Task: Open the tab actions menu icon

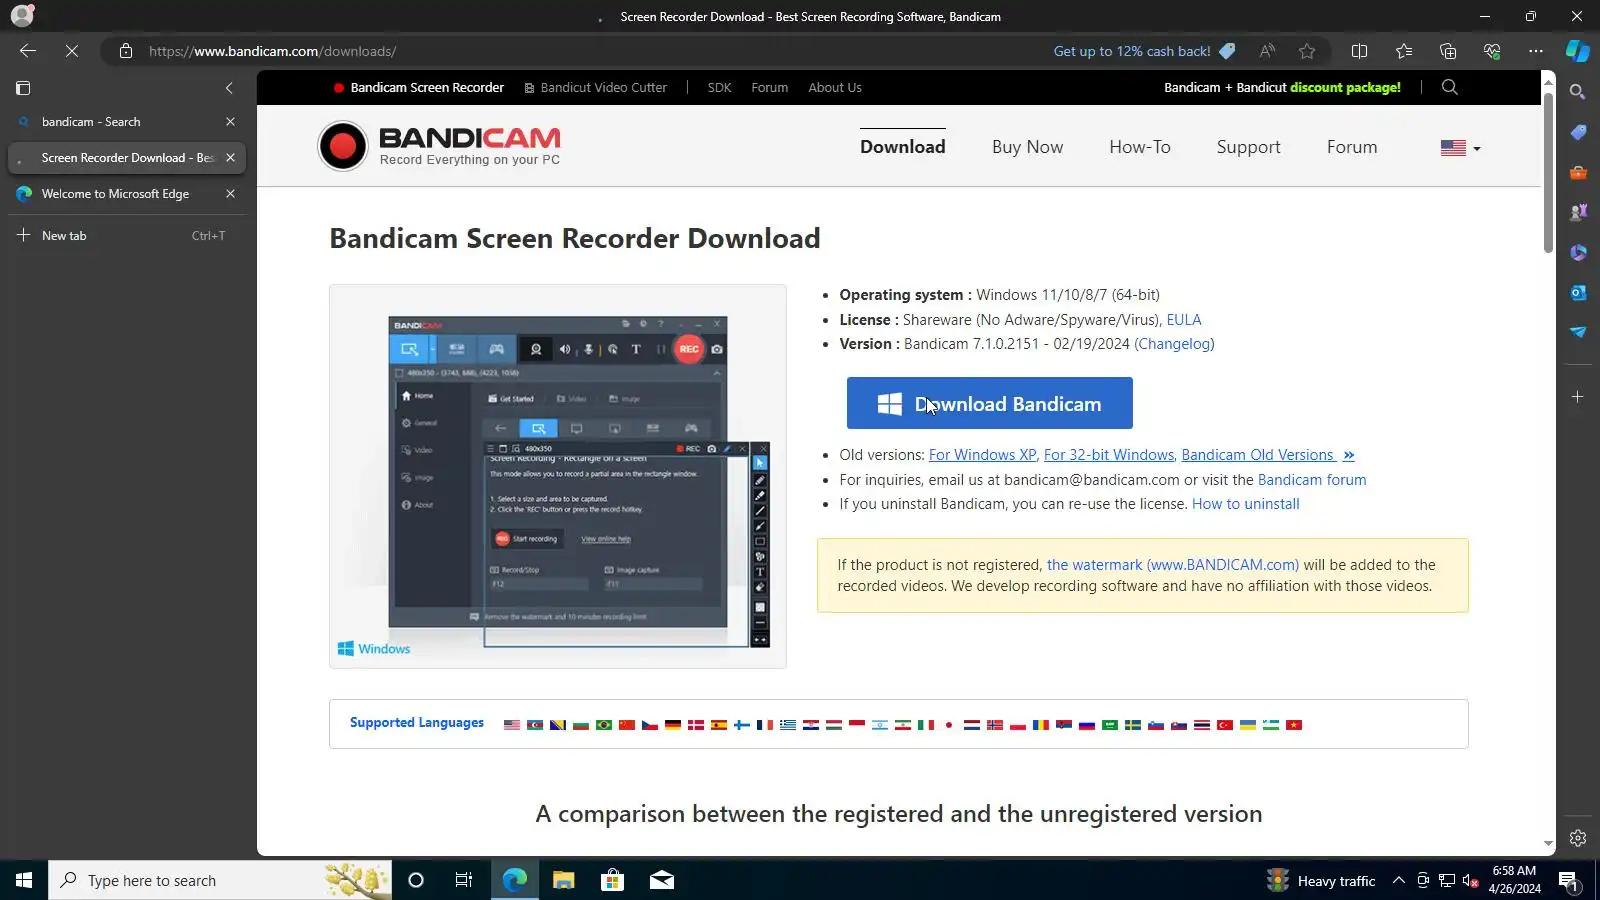Action: (23, 88)
